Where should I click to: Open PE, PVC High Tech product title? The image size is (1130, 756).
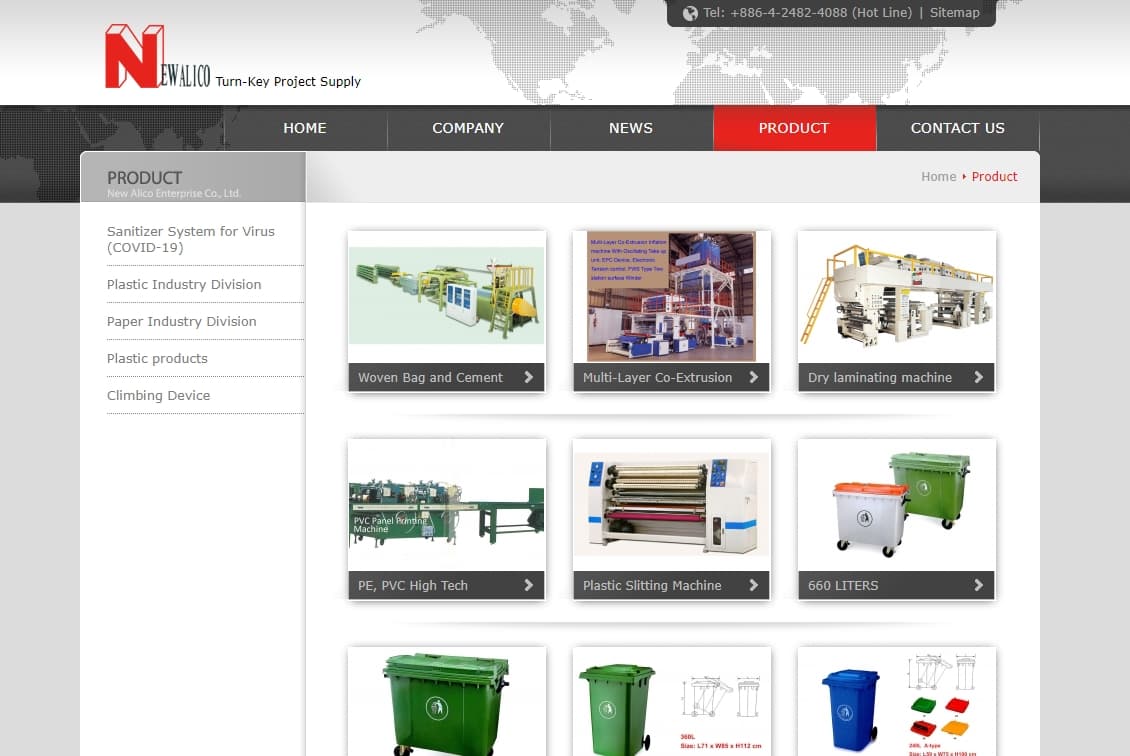point(413,585)
